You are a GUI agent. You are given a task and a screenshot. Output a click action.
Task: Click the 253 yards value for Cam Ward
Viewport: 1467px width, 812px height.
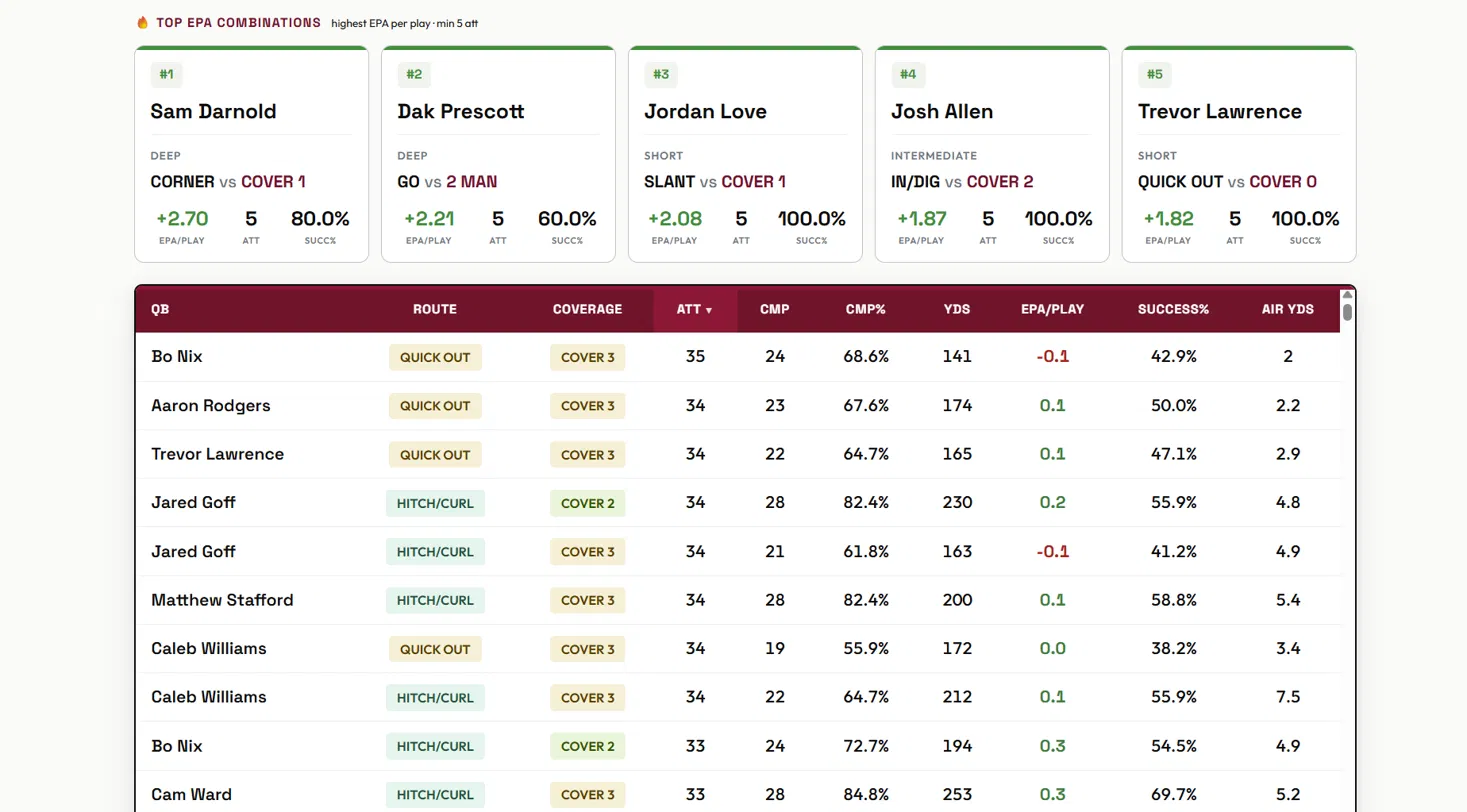point(957,795)
